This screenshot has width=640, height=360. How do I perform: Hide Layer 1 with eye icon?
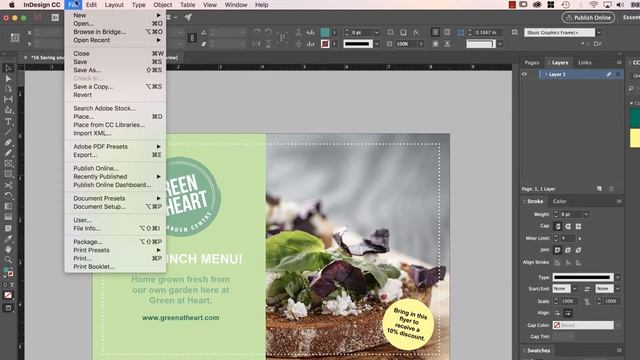524,74
